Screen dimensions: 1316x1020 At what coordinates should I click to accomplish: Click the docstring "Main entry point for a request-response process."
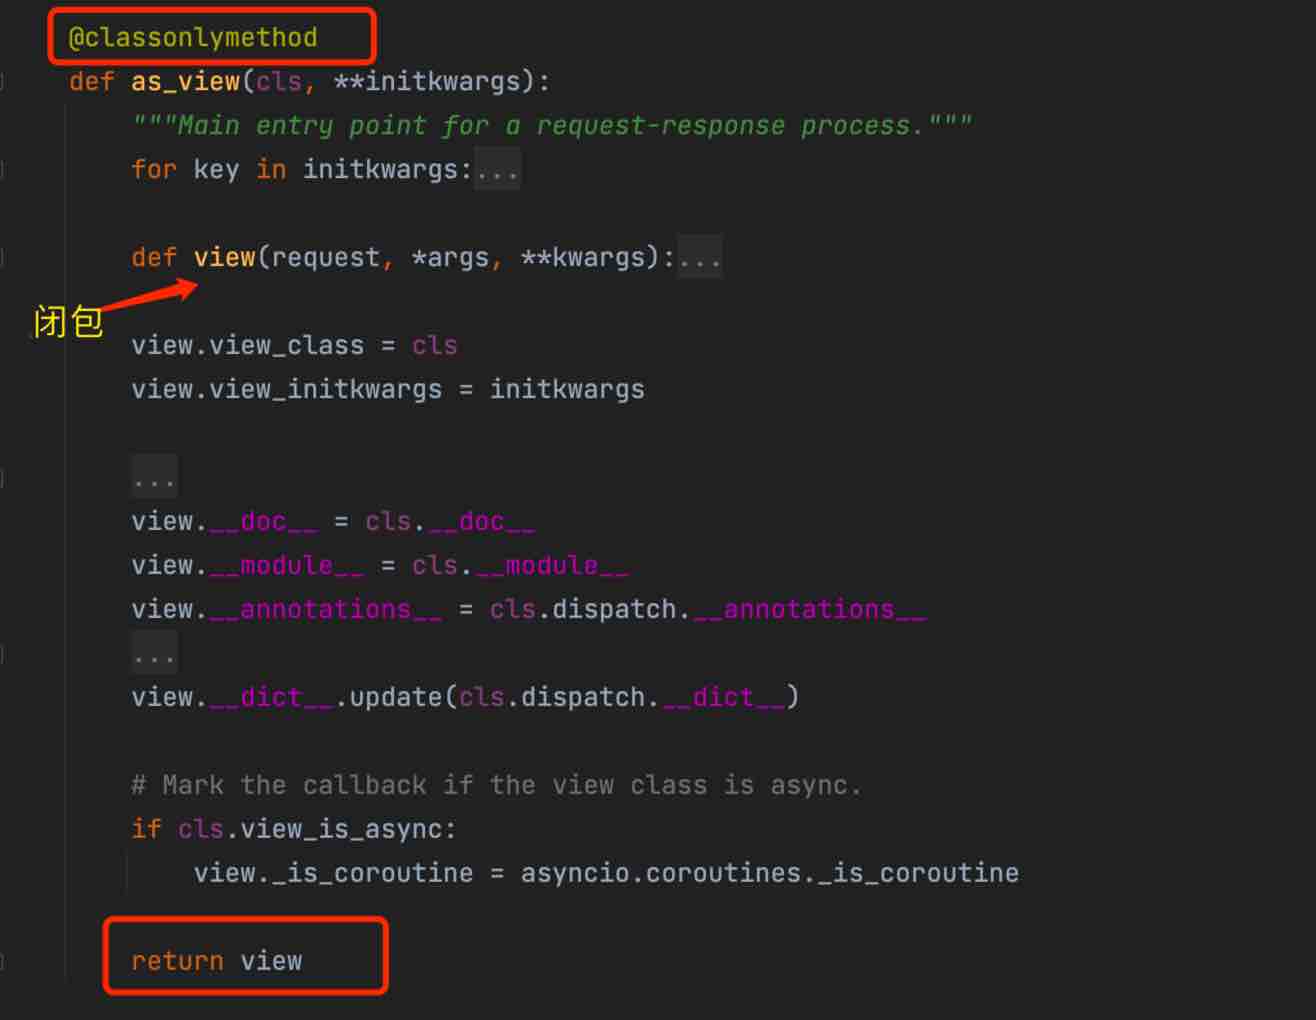pos(552,126)
